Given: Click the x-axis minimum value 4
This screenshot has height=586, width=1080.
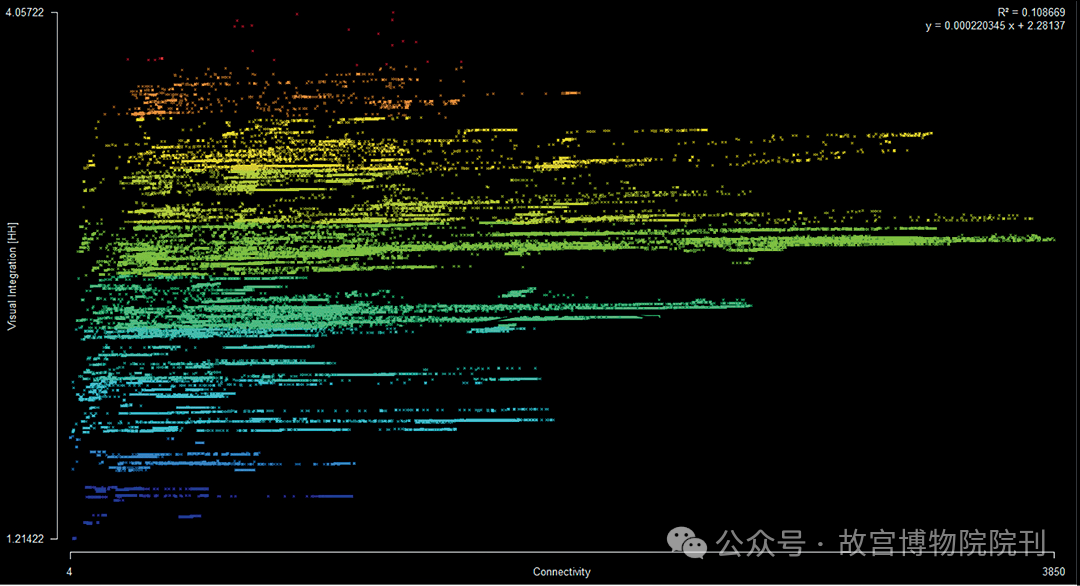Looking at the screenshot, I should pos(69,572).
